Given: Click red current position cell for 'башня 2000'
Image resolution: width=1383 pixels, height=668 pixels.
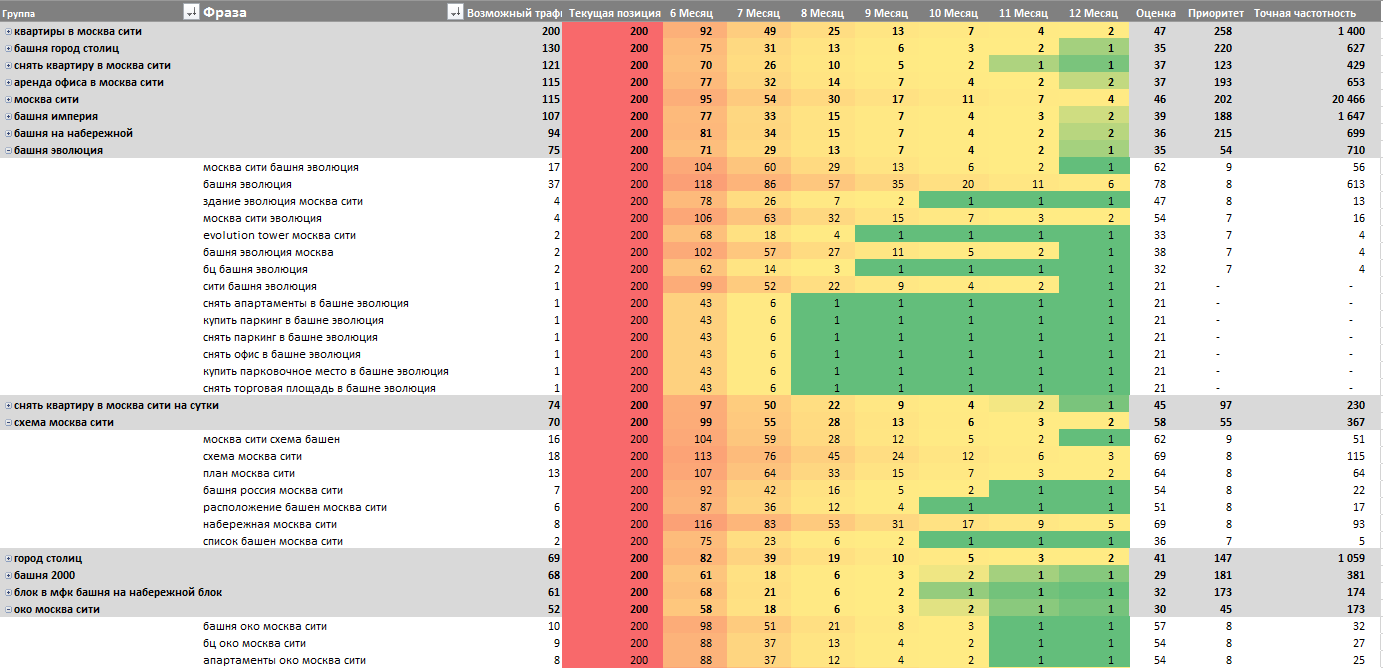Looking at the screenshot, I should coord(614,576).
